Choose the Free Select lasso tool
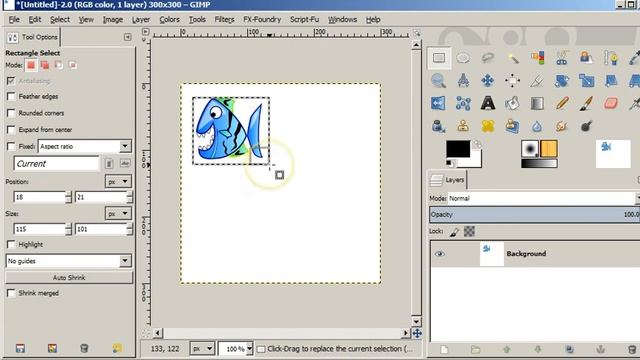Screen dimensions: 640x360 488,58
